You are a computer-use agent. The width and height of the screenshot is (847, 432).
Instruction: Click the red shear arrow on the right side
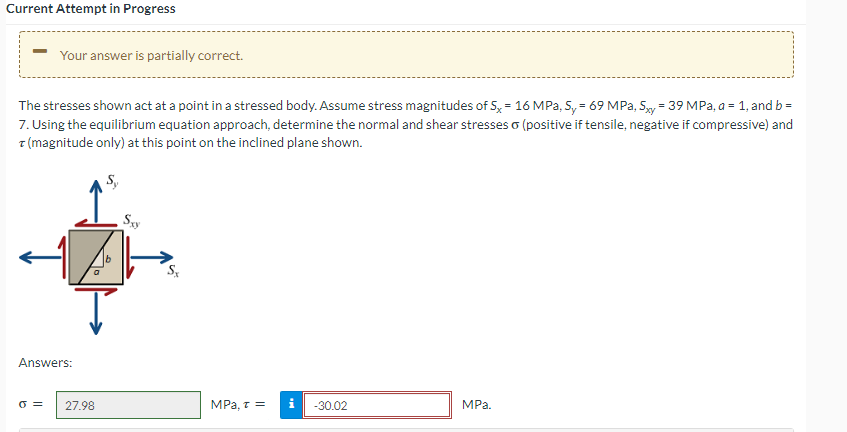tap(129, 257)
